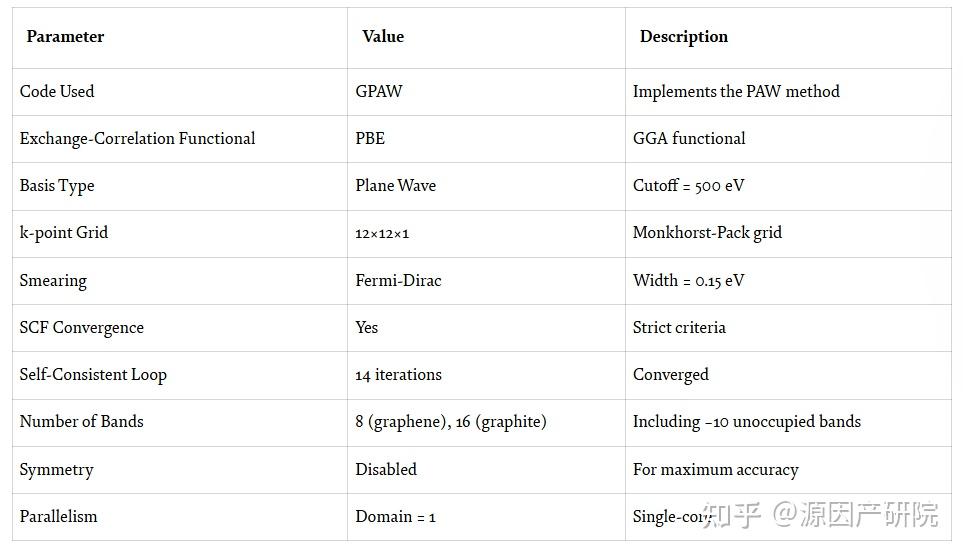Screen dimensions: 963x553
Task: Select the Width = 0.15 eV cell
Action: (688, 280)
